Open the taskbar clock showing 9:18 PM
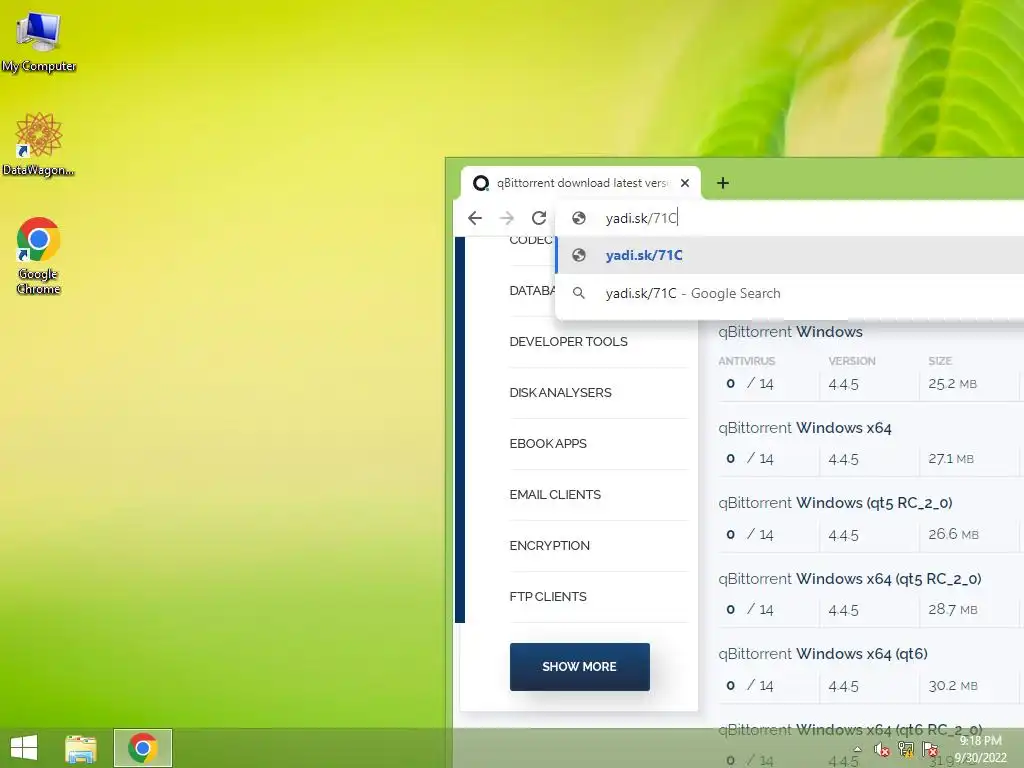The height and width of the screenshot is (768, 1024). [980, 749]
